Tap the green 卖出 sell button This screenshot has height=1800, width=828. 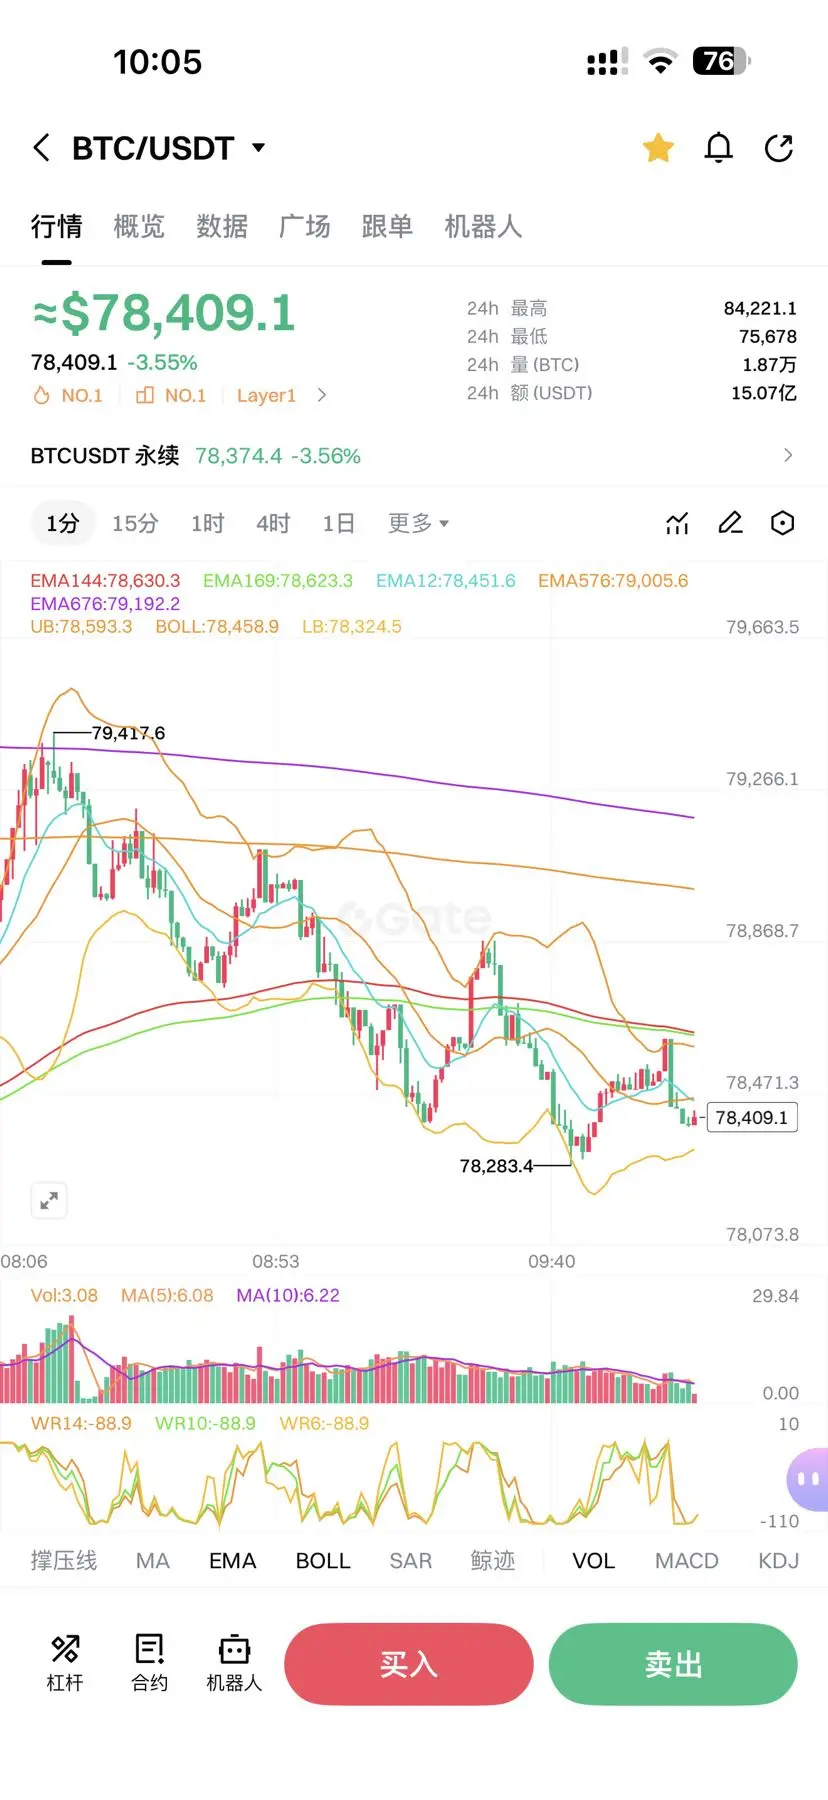point(673,1664)
